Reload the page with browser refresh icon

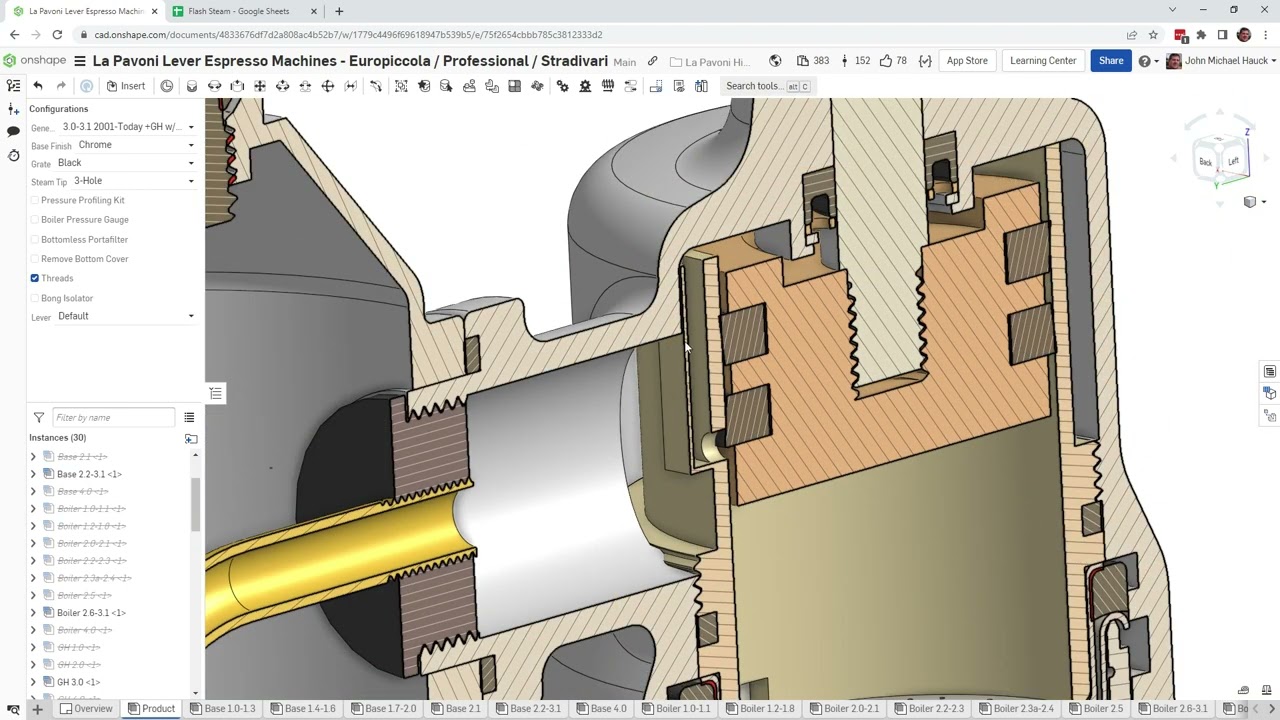point(57,35)
